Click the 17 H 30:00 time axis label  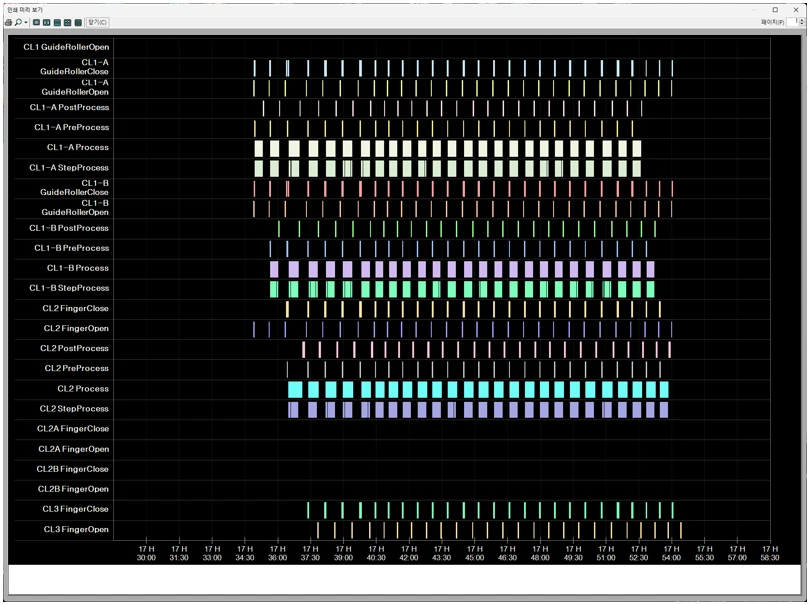pos(146,553)
